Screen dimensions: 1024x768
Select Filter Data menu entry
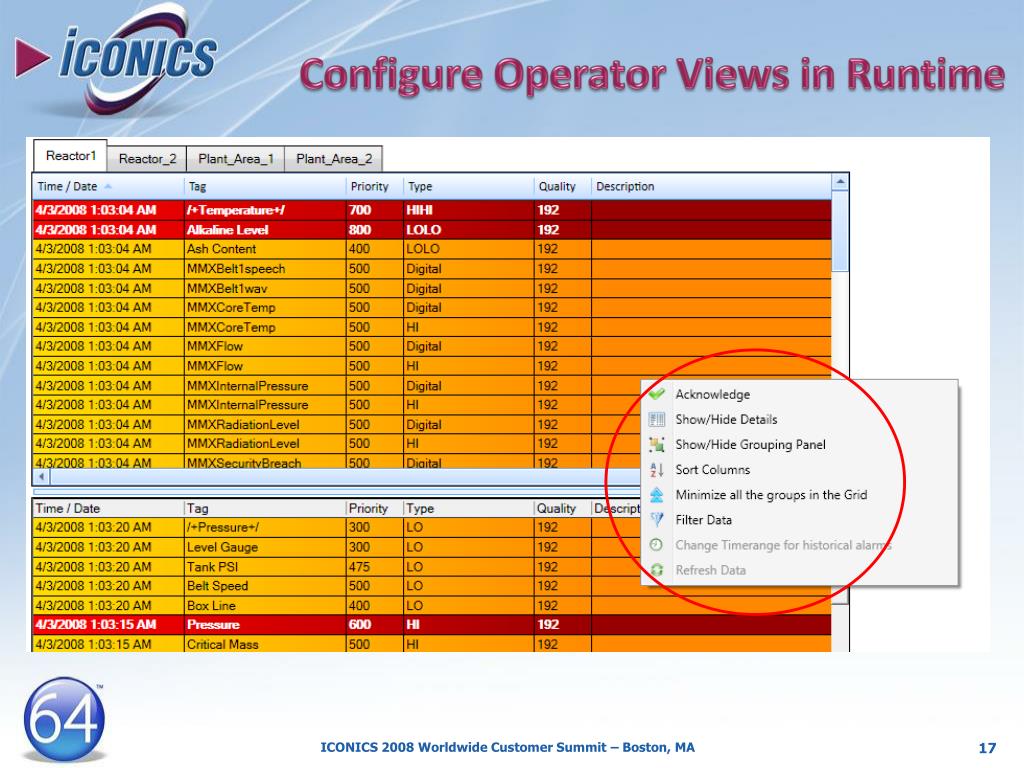(800, 520)
